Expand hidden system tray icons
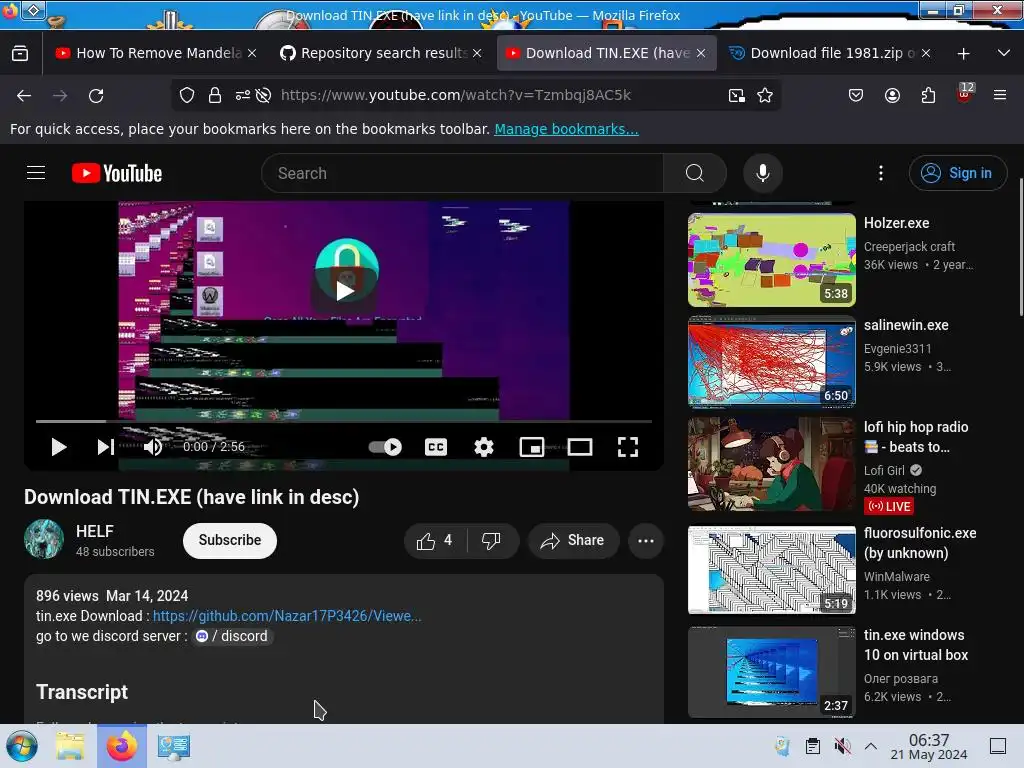1024x768 pixels. click(871, 746)
